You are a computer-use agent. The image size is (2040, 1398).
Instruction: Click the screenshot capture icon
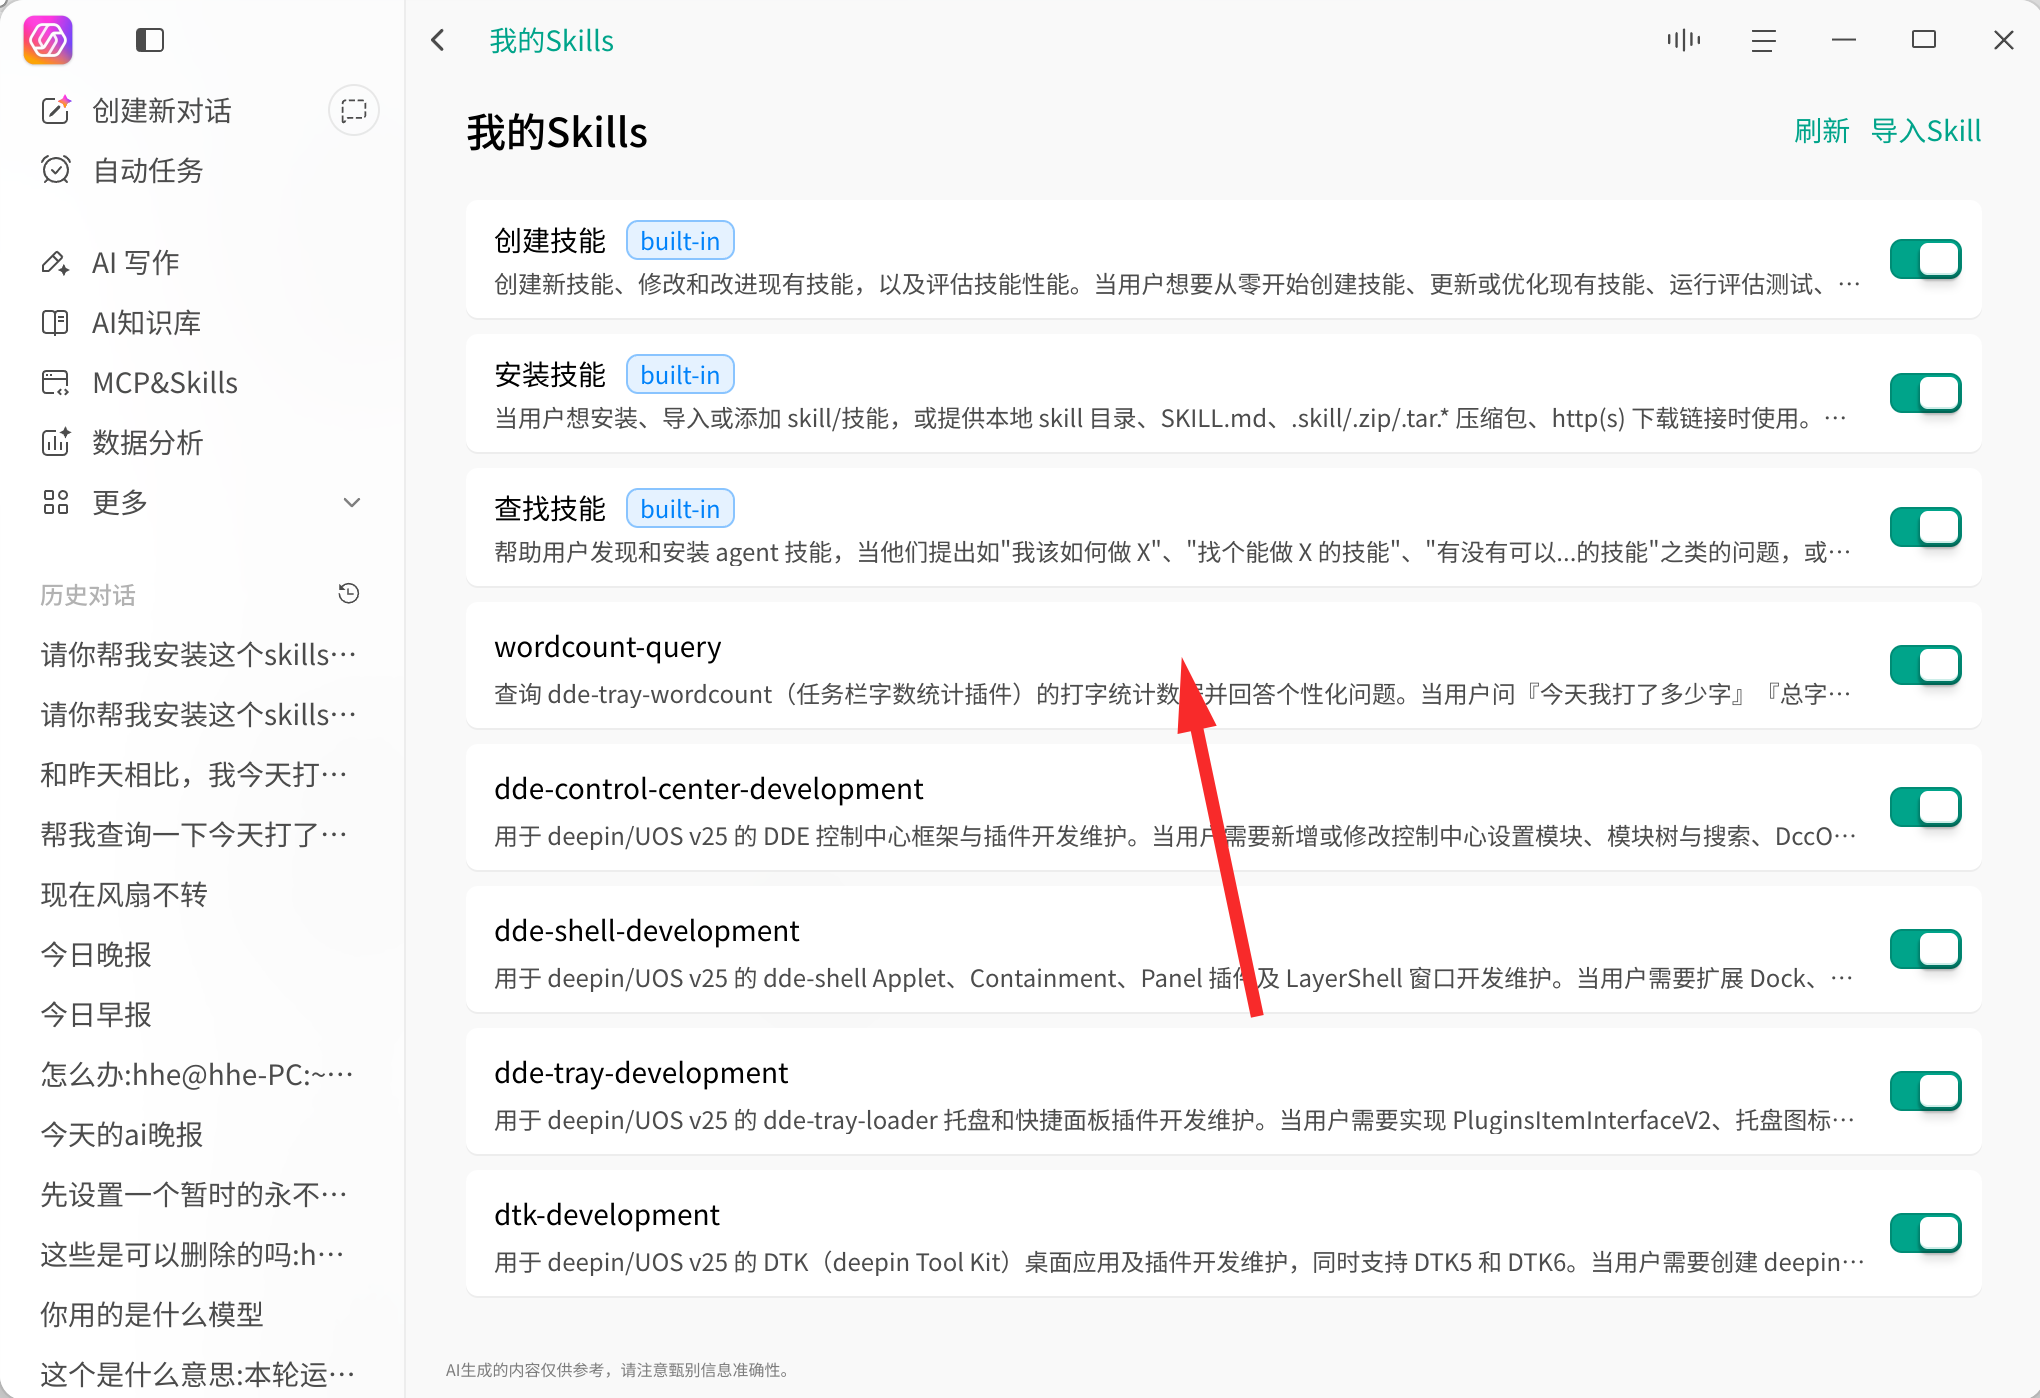point(354,110)
